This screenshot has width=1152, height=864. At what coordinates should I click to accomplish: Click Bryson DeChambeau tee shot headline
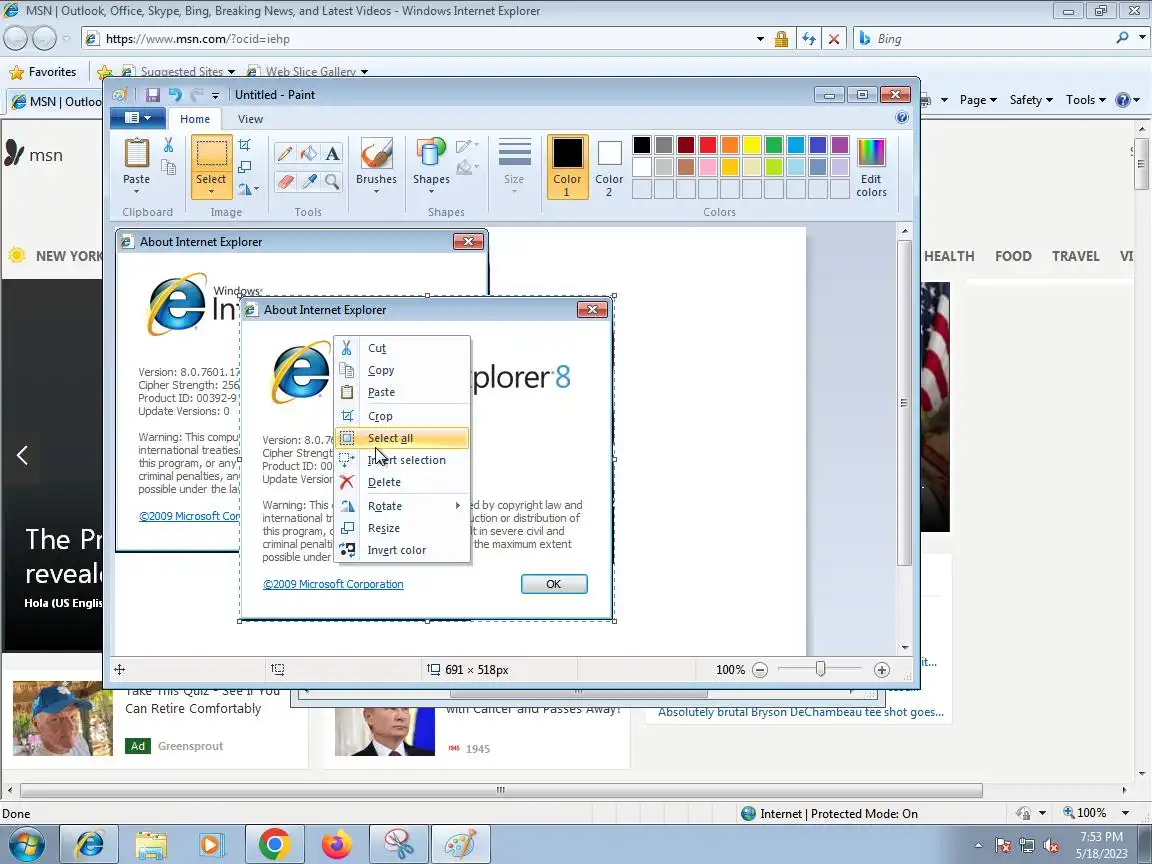tap(801, 712)
